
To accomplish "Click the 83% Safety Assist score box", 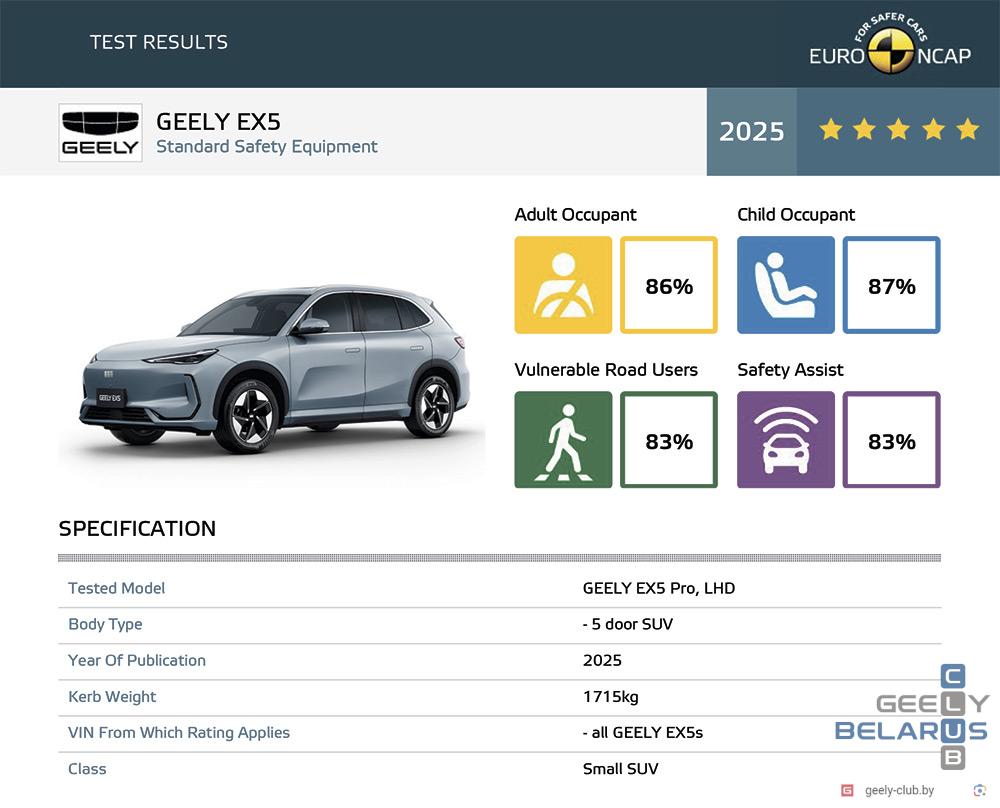I will pos(891,441).
